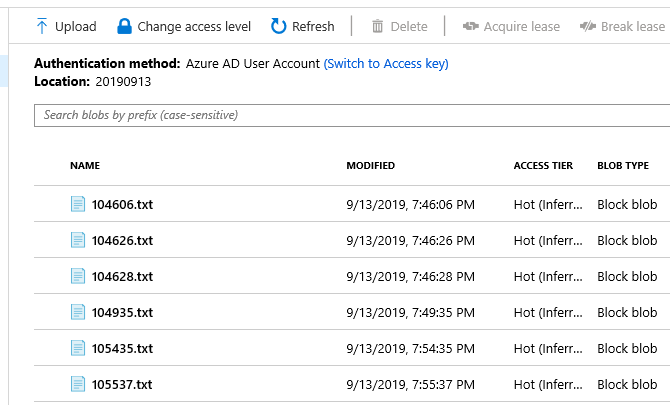Sort by the Blob Type column header
Screen dimensions: 670x405
coord(623,165)
